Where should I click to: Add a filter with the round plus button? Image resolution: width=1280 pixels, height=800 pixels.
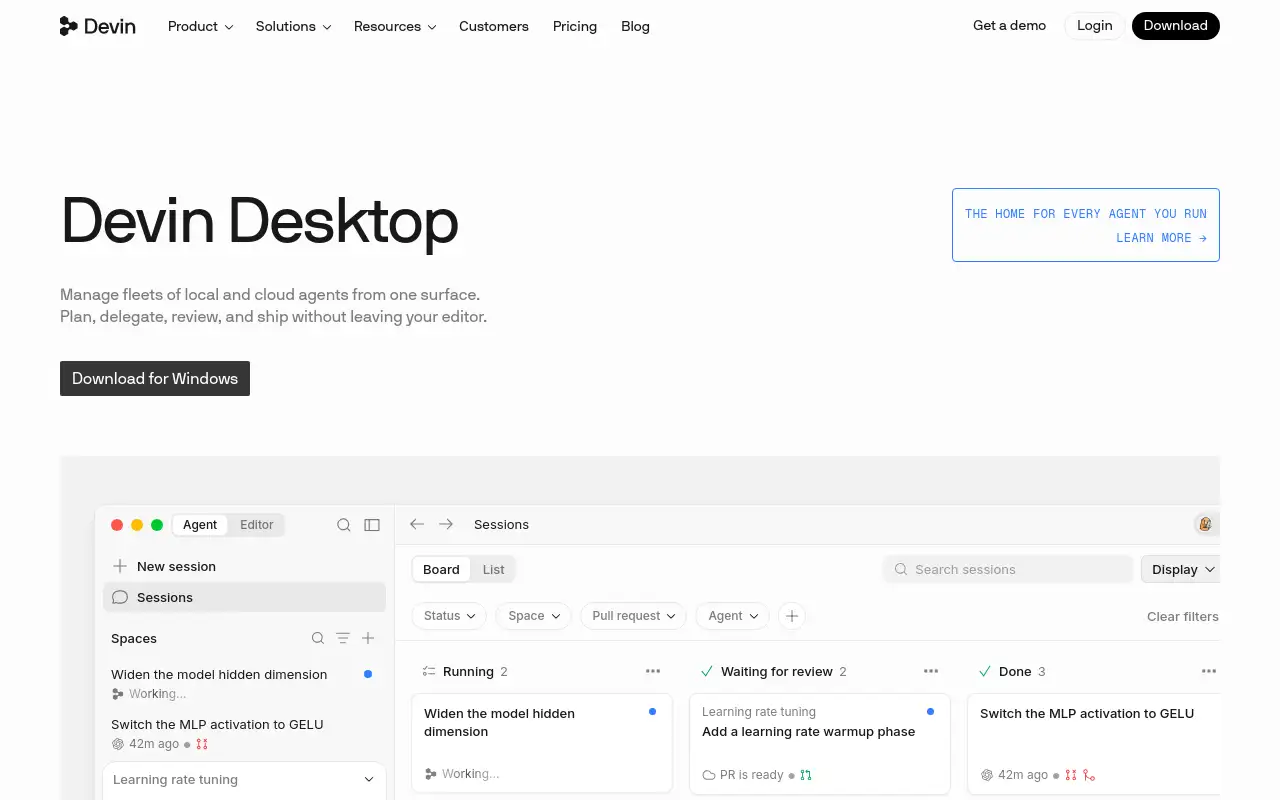(x=792, y=616)
